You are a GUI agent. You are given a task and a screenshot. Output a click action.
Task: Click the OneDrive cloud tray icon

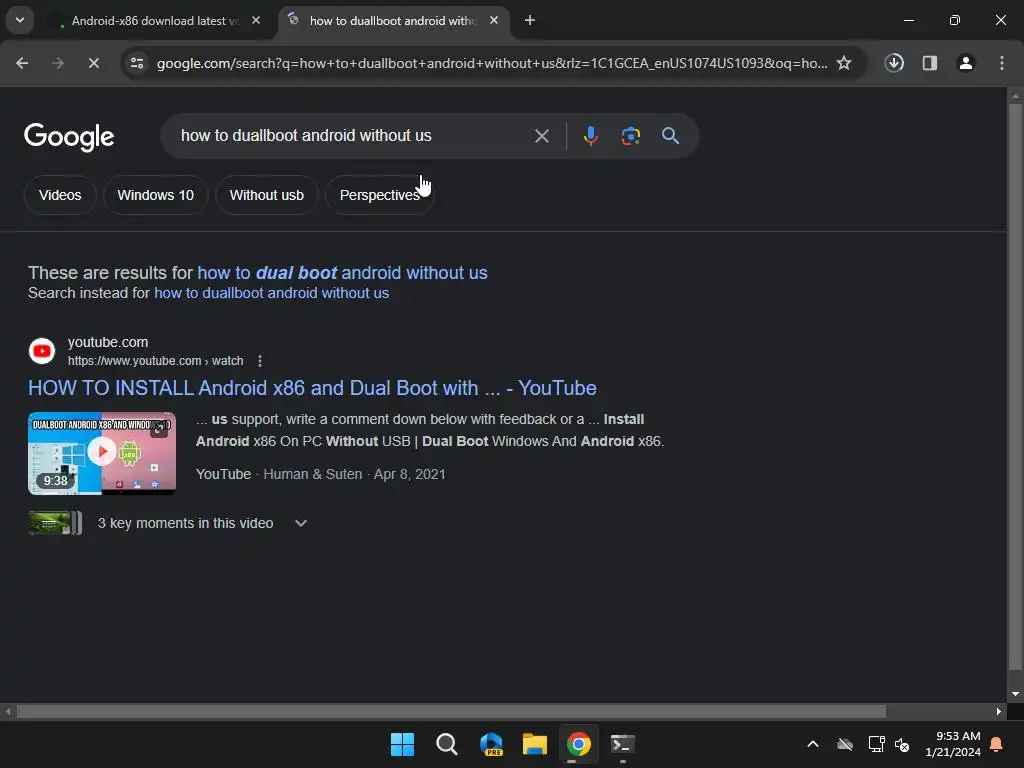845,744
